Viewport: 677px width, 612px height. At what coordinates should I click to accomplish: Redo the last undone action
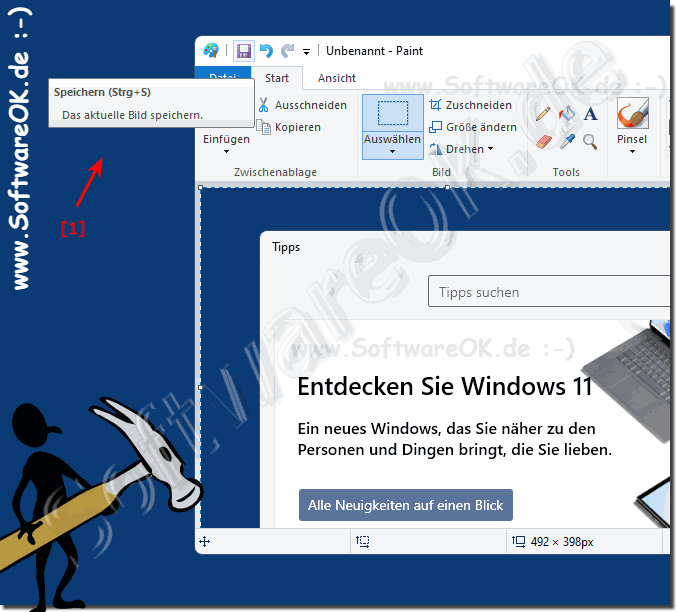click(x=288, y=51)
